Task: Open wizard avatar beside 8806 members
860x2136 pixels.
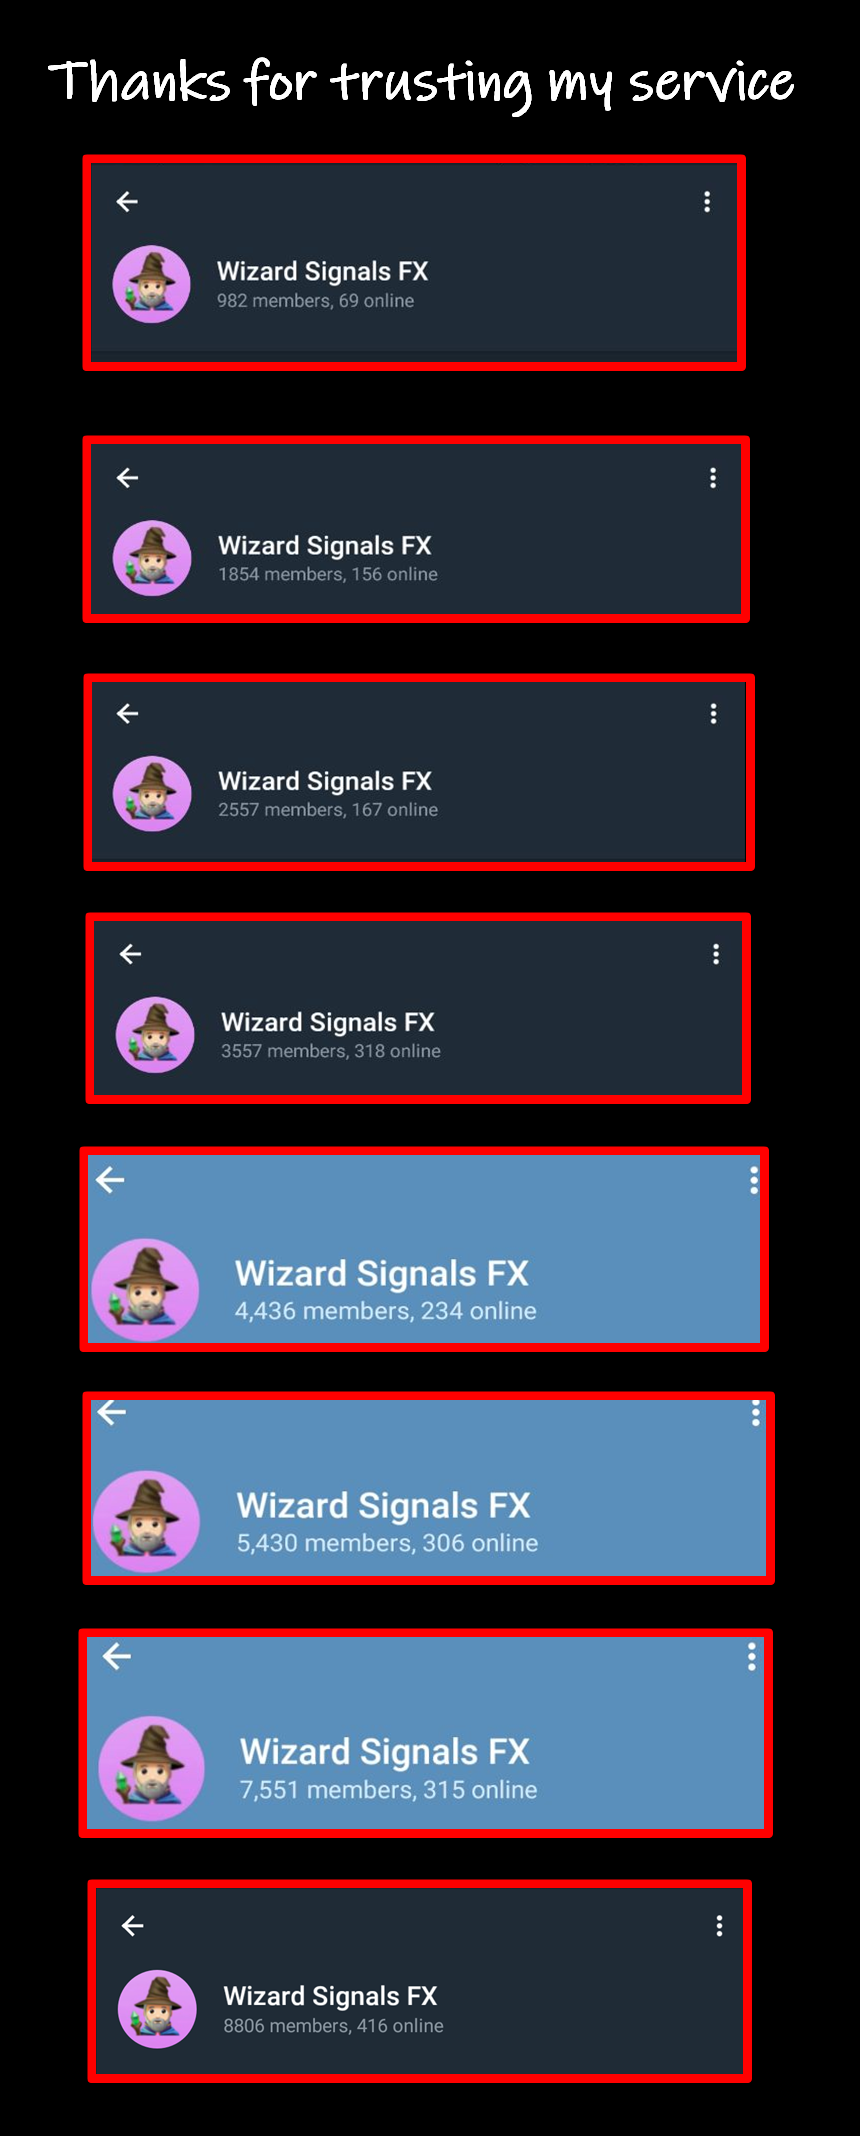Action: (x=157, y=2009)
